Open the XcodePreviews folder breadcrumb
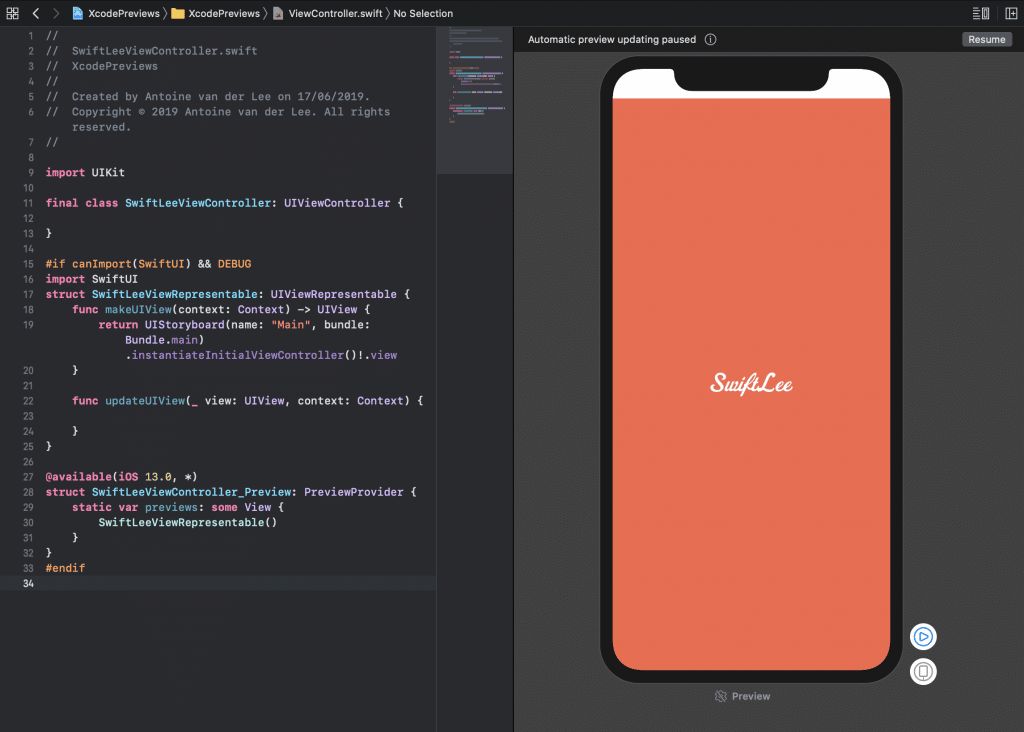 coord(222,14)
